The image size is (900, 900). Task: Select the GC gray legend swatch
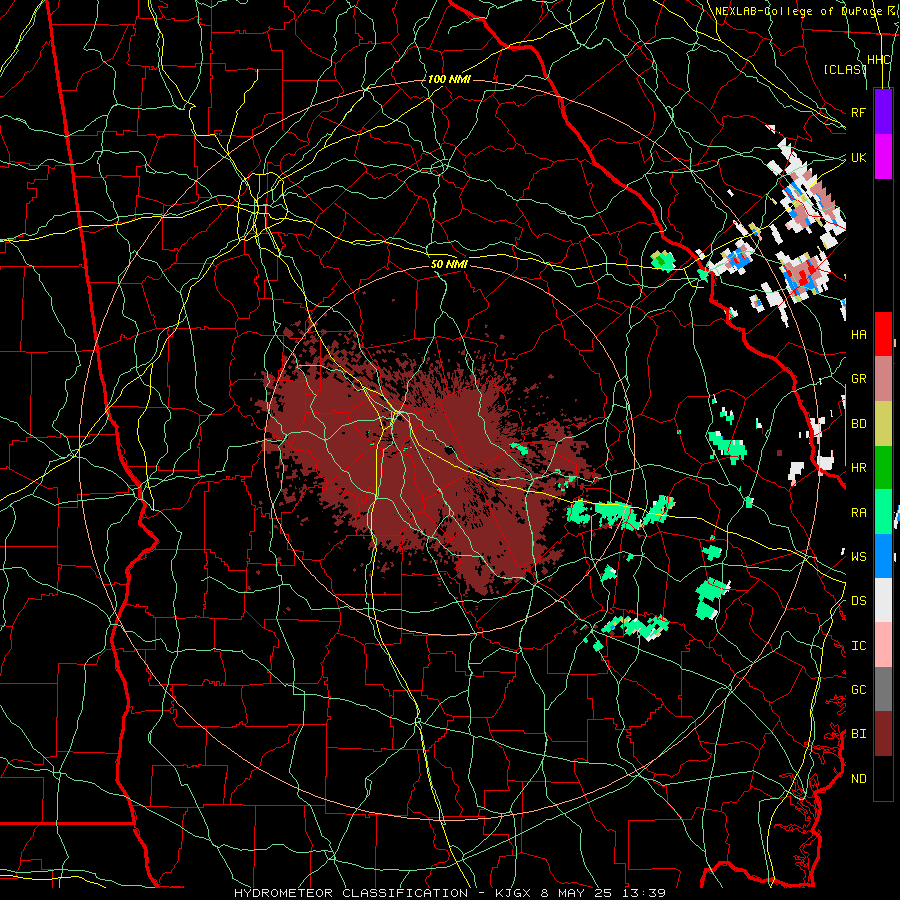[x=883, y=689]
